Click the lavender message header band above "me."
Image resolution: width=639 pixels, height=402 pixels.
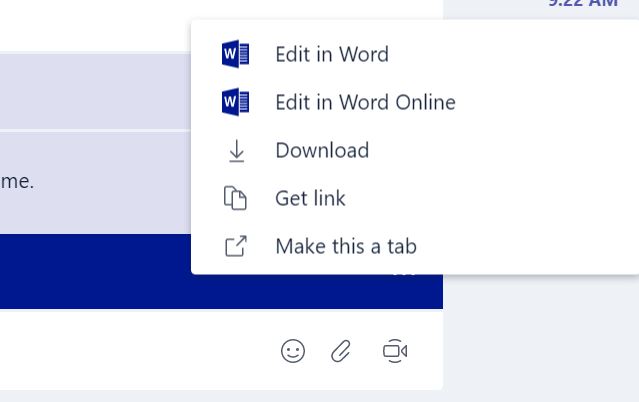point(95,91)
